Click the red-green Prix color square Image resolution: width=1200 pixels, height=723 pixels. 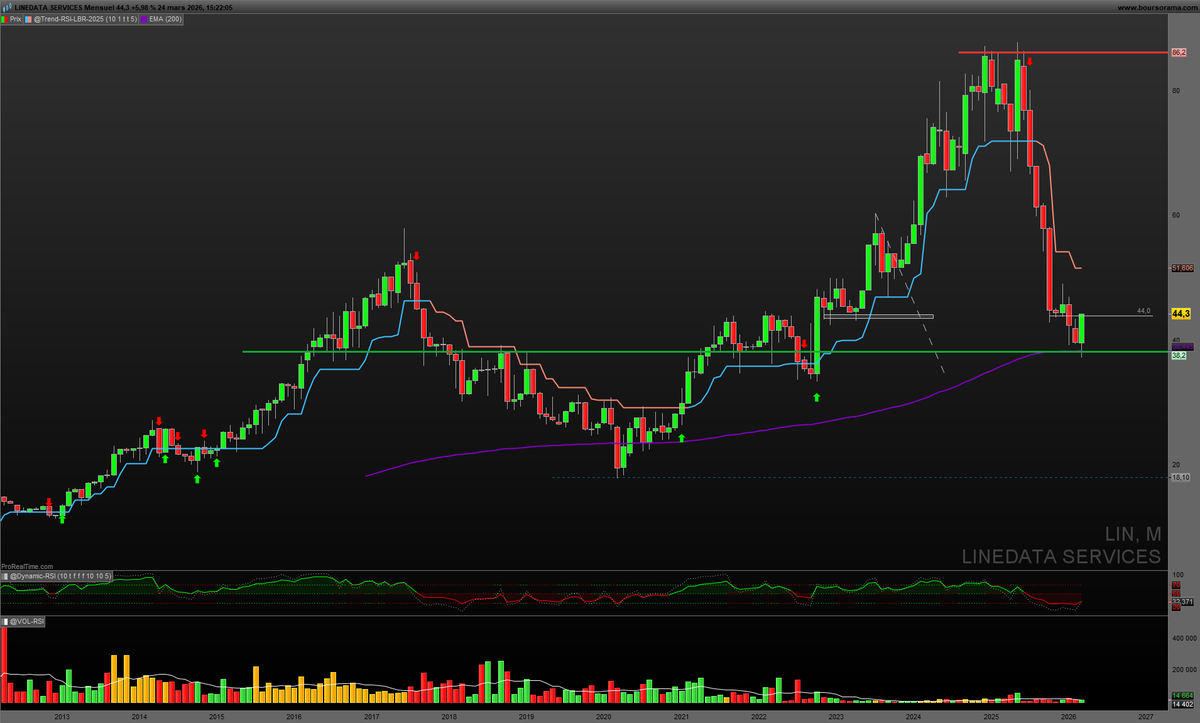pyautogui.click(x=5, y=19)
